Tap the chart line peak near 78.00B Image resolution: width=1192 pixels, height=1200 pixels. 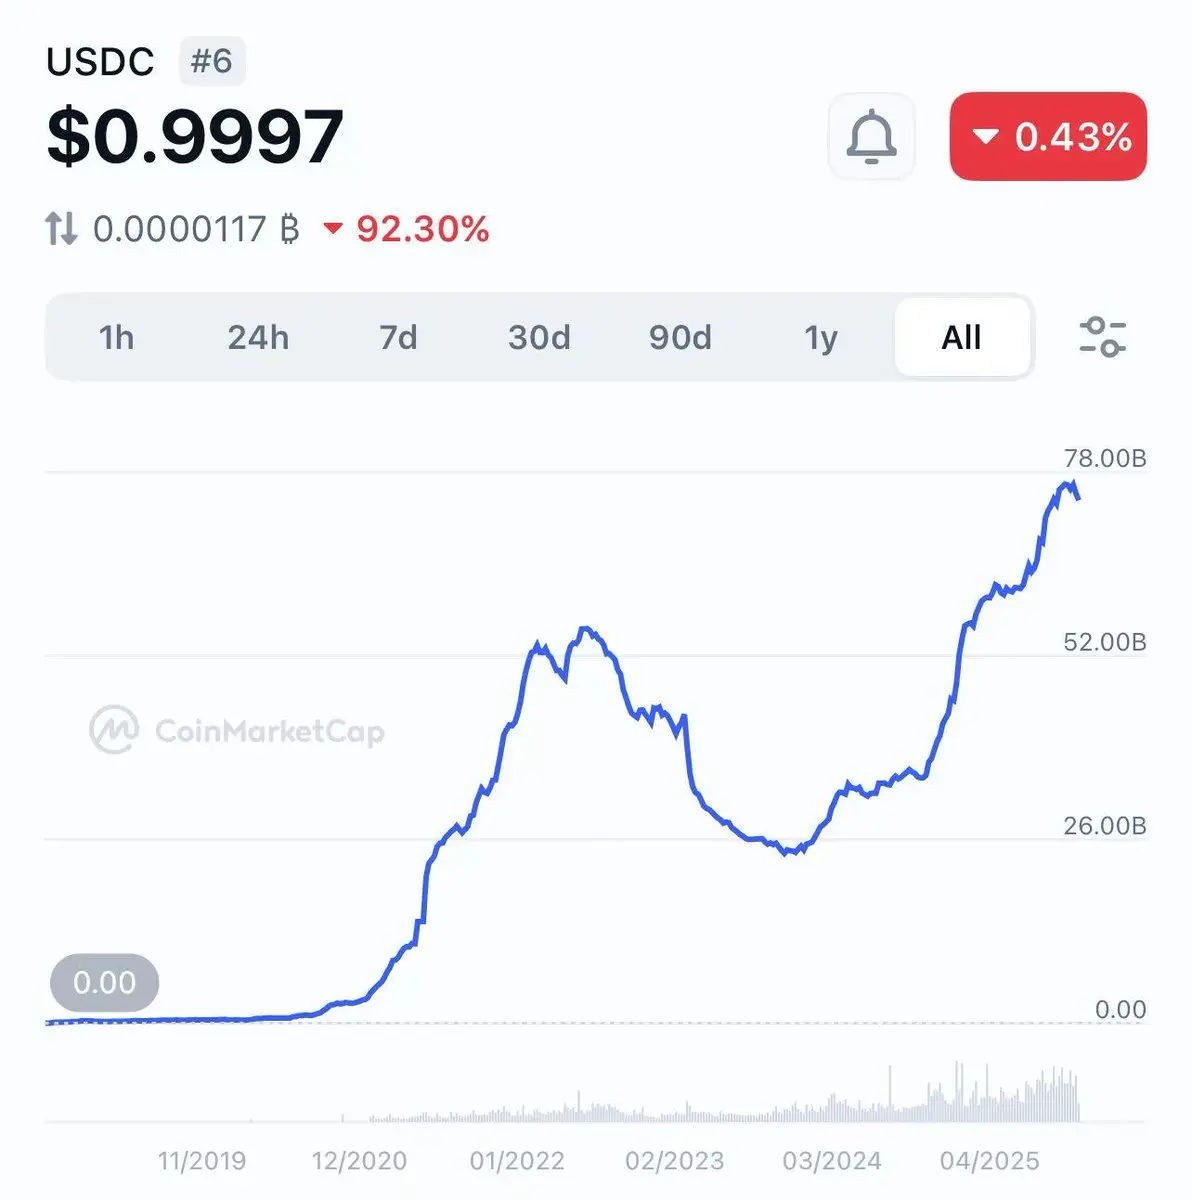1068,485
